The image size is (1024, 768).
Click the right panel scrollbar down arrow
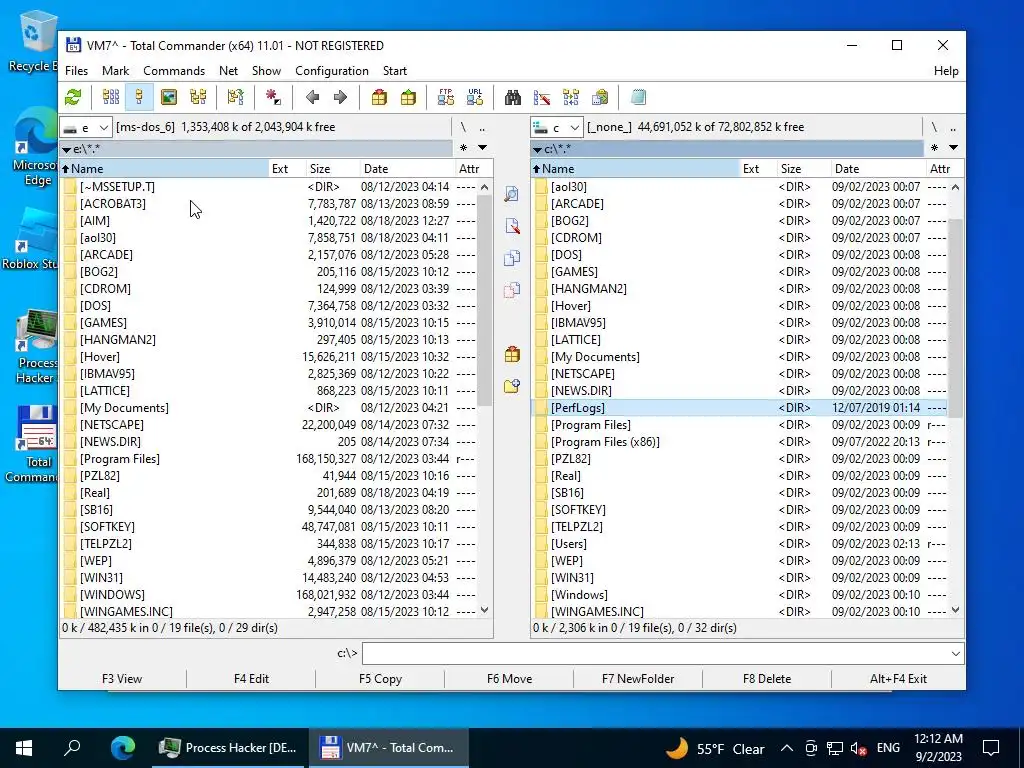[x=955, y=611]
